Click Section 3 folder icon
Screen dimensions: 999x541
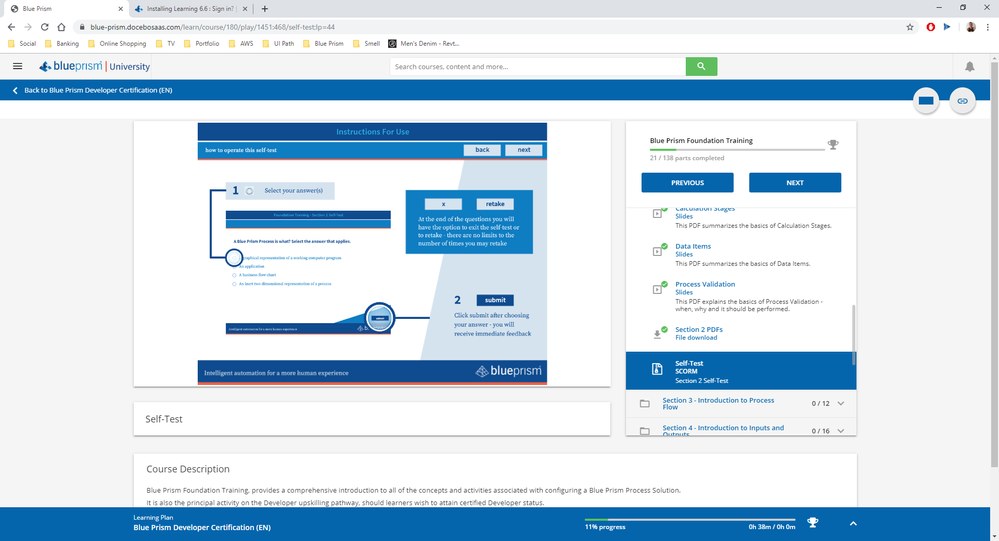645,403
